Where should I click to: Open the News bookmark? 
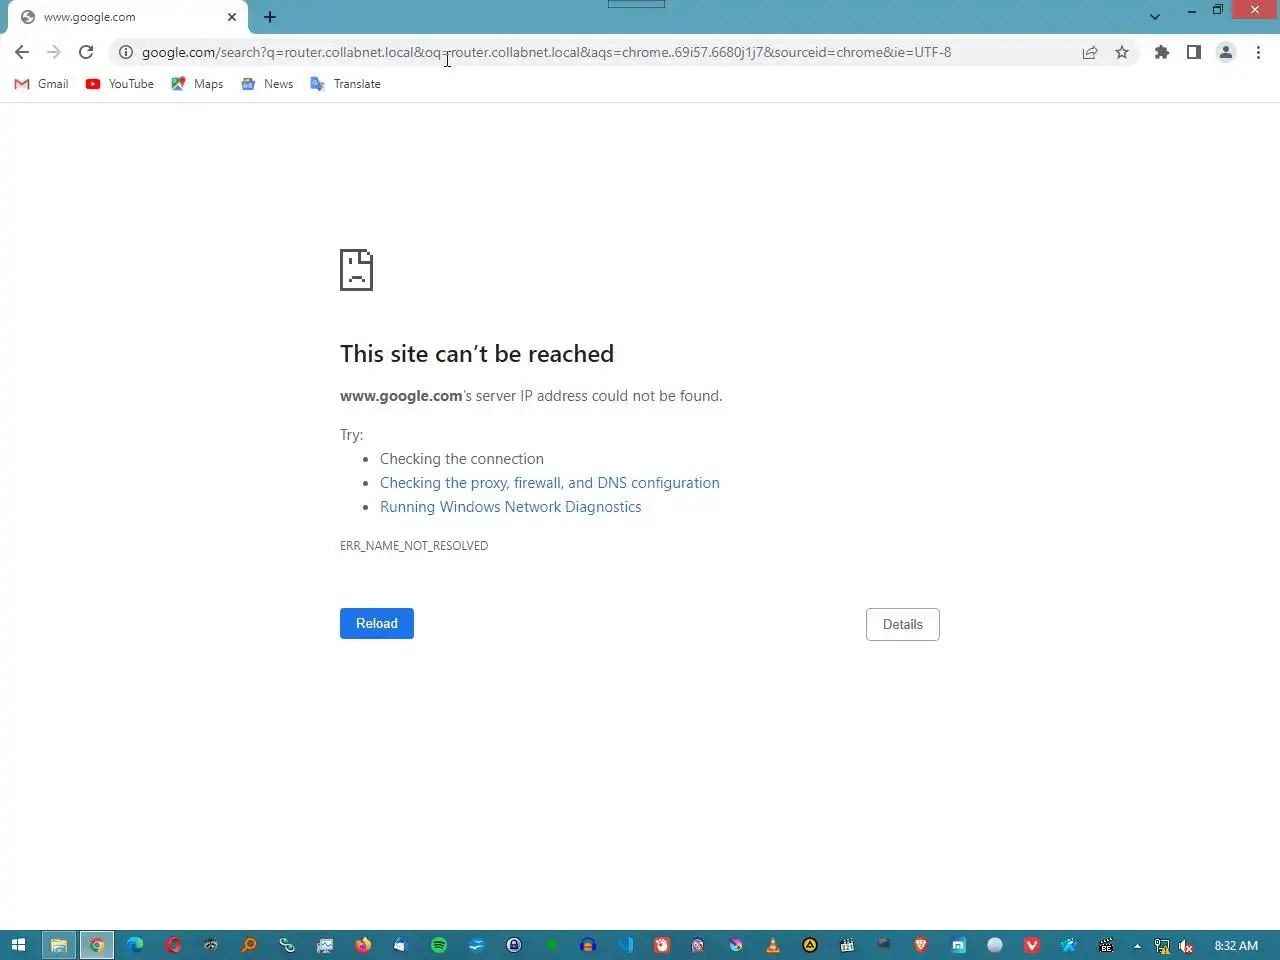(x=267, y=84)
